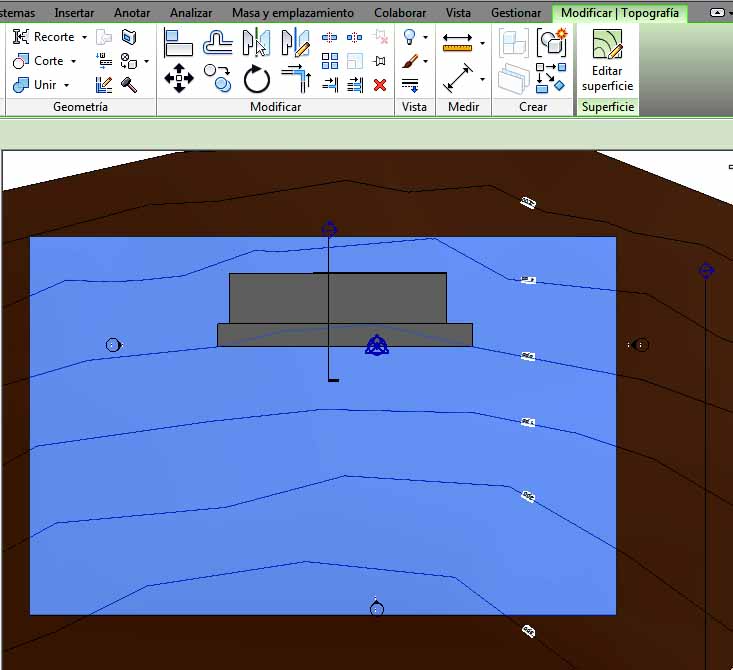Click the Editar superficie button
733x670 pixels.
pyautogui.click(x=606, y=60)
